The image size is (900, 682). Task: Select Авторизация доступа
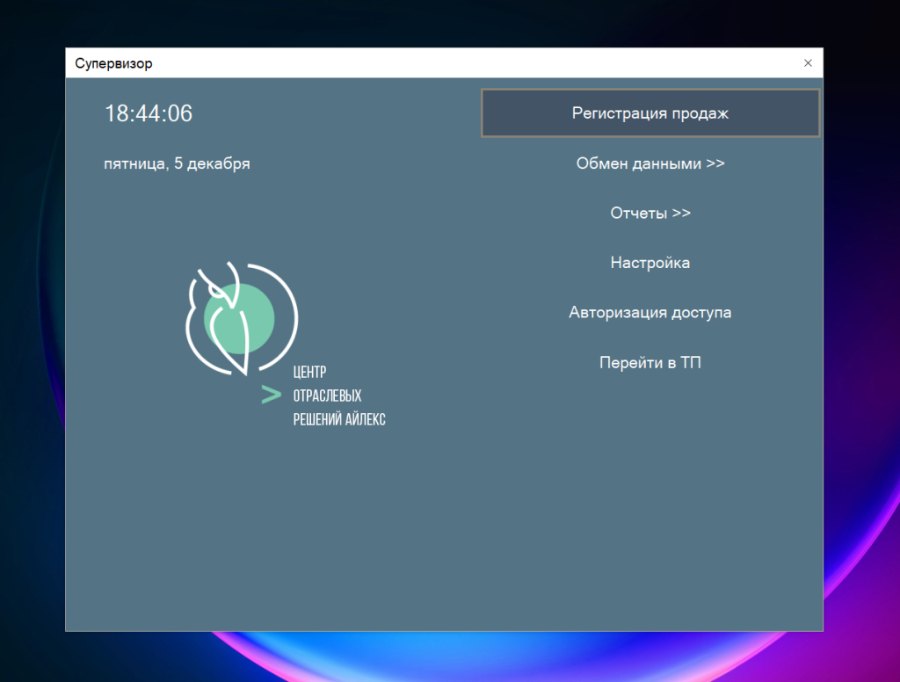650,312
